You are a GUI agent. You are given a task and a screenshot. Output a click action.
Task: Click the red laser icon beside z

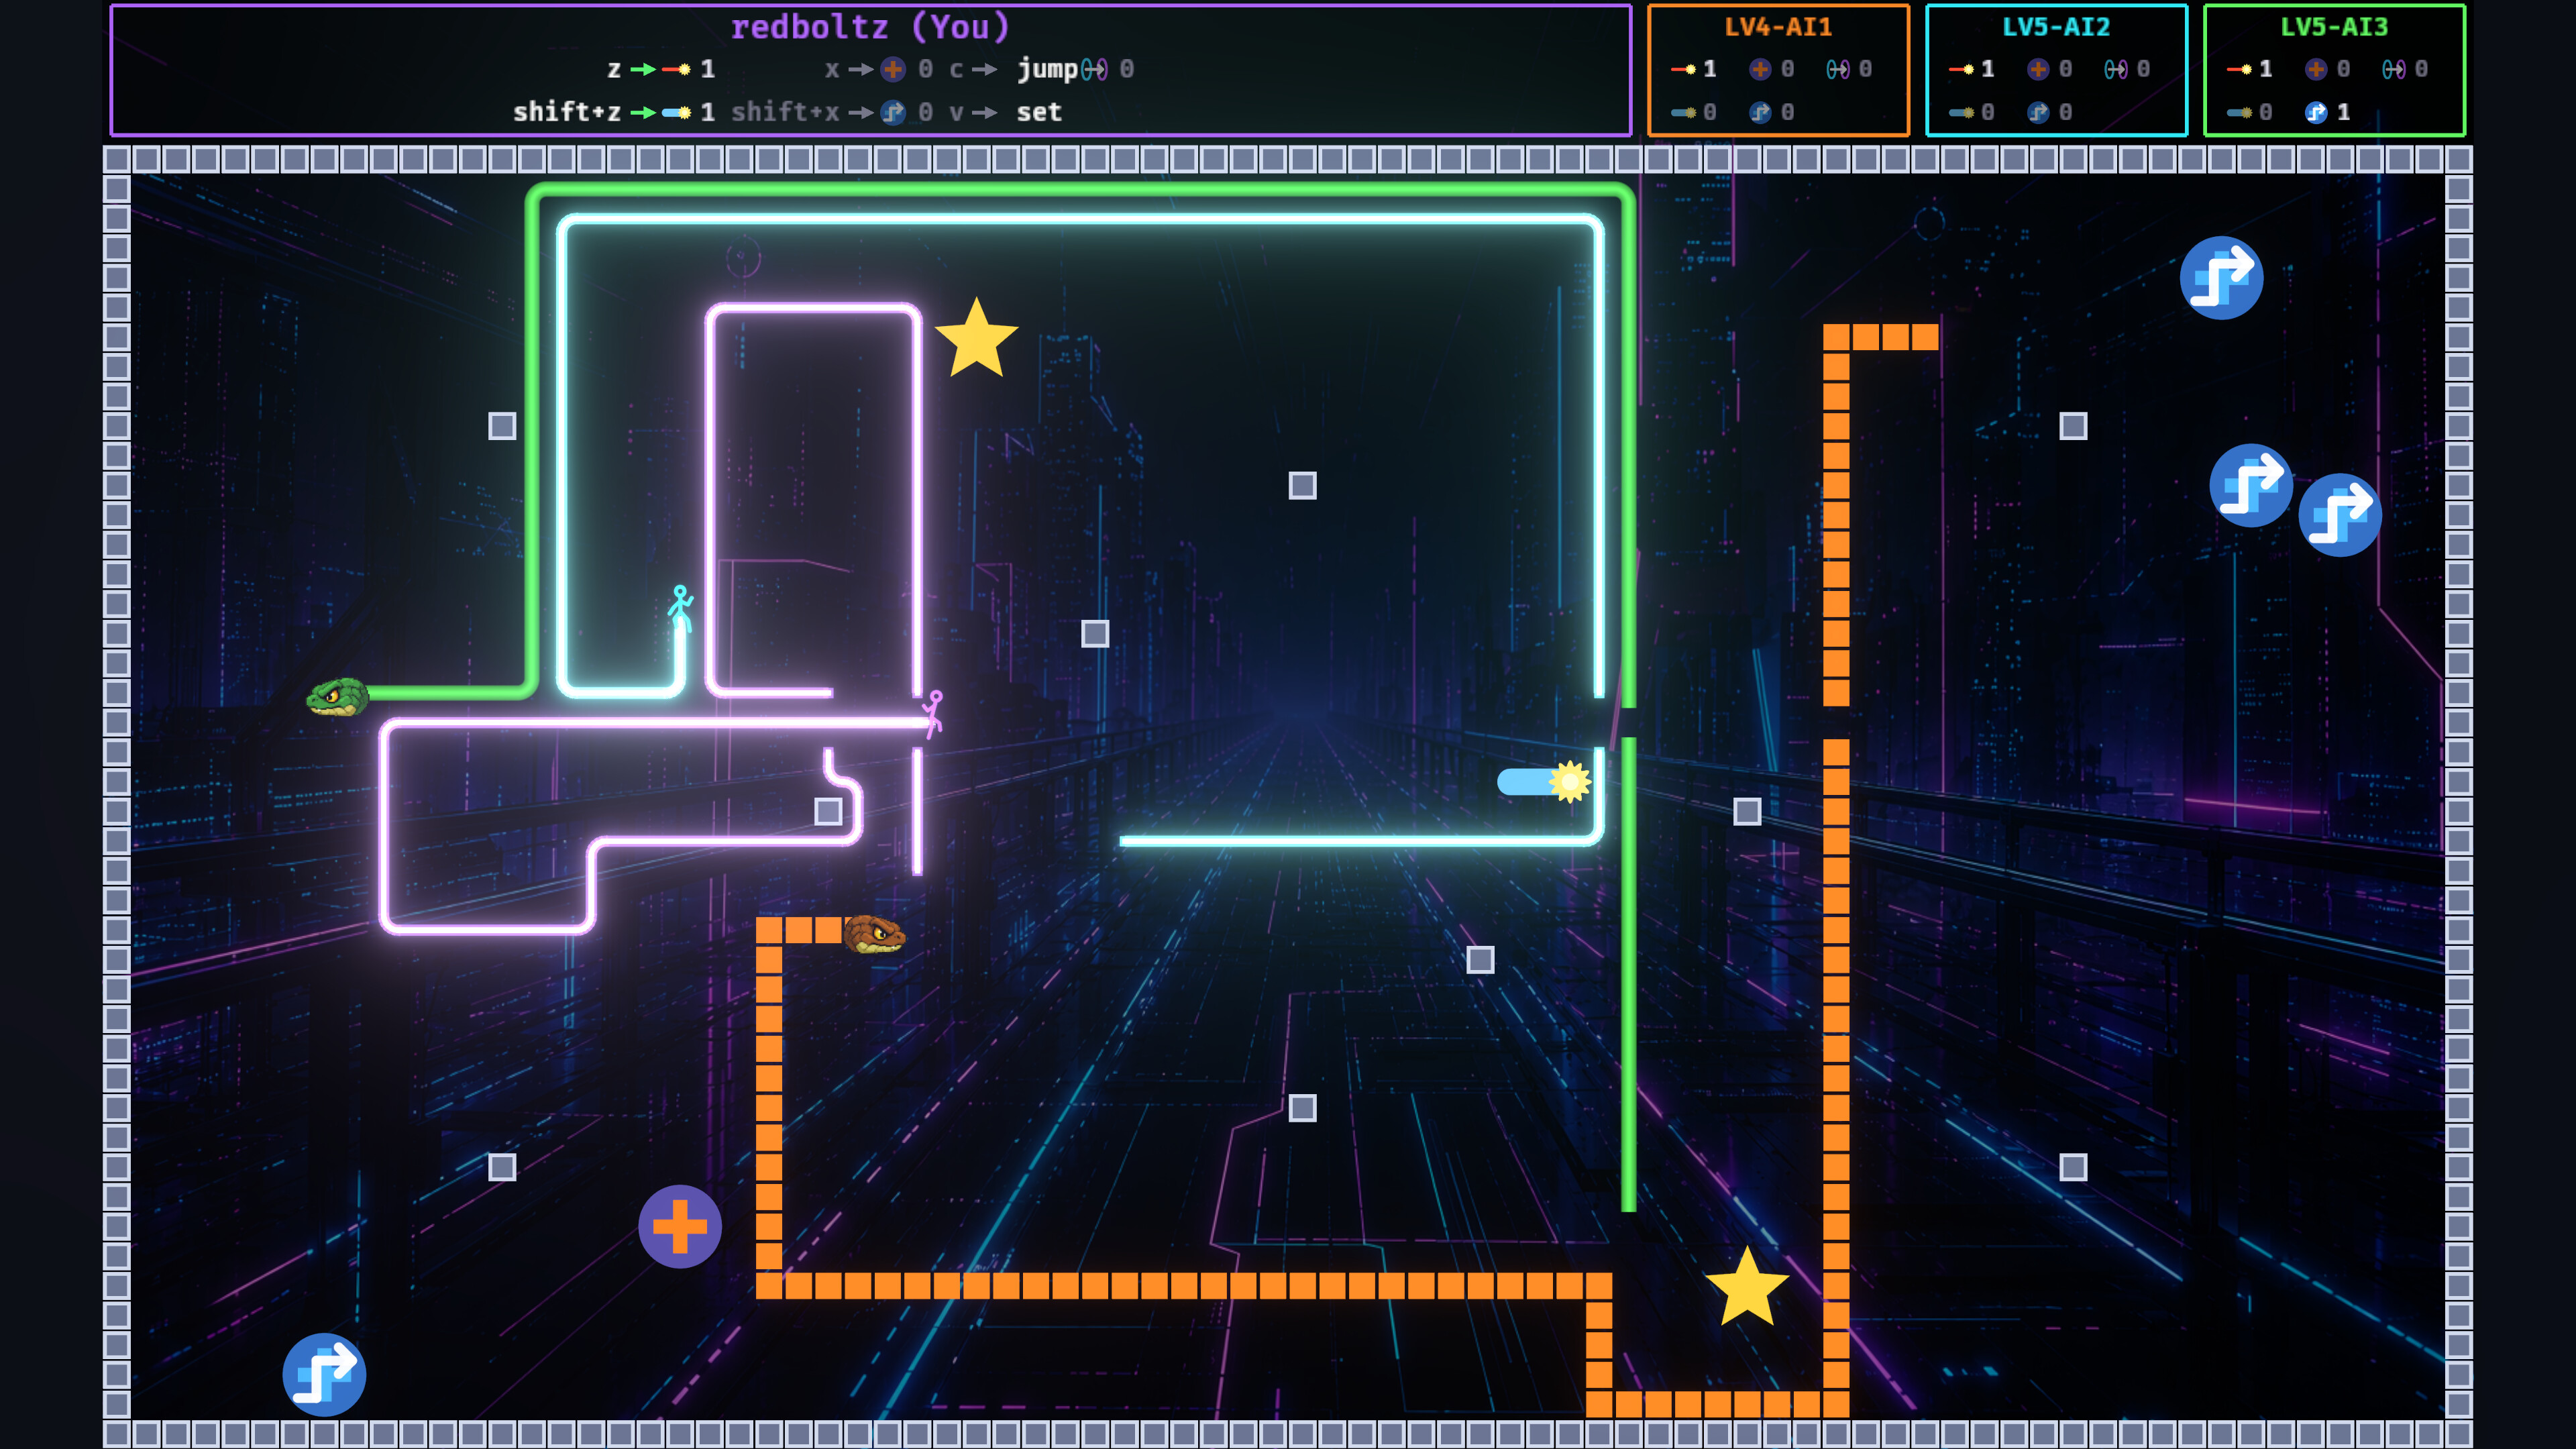(676, 69)
